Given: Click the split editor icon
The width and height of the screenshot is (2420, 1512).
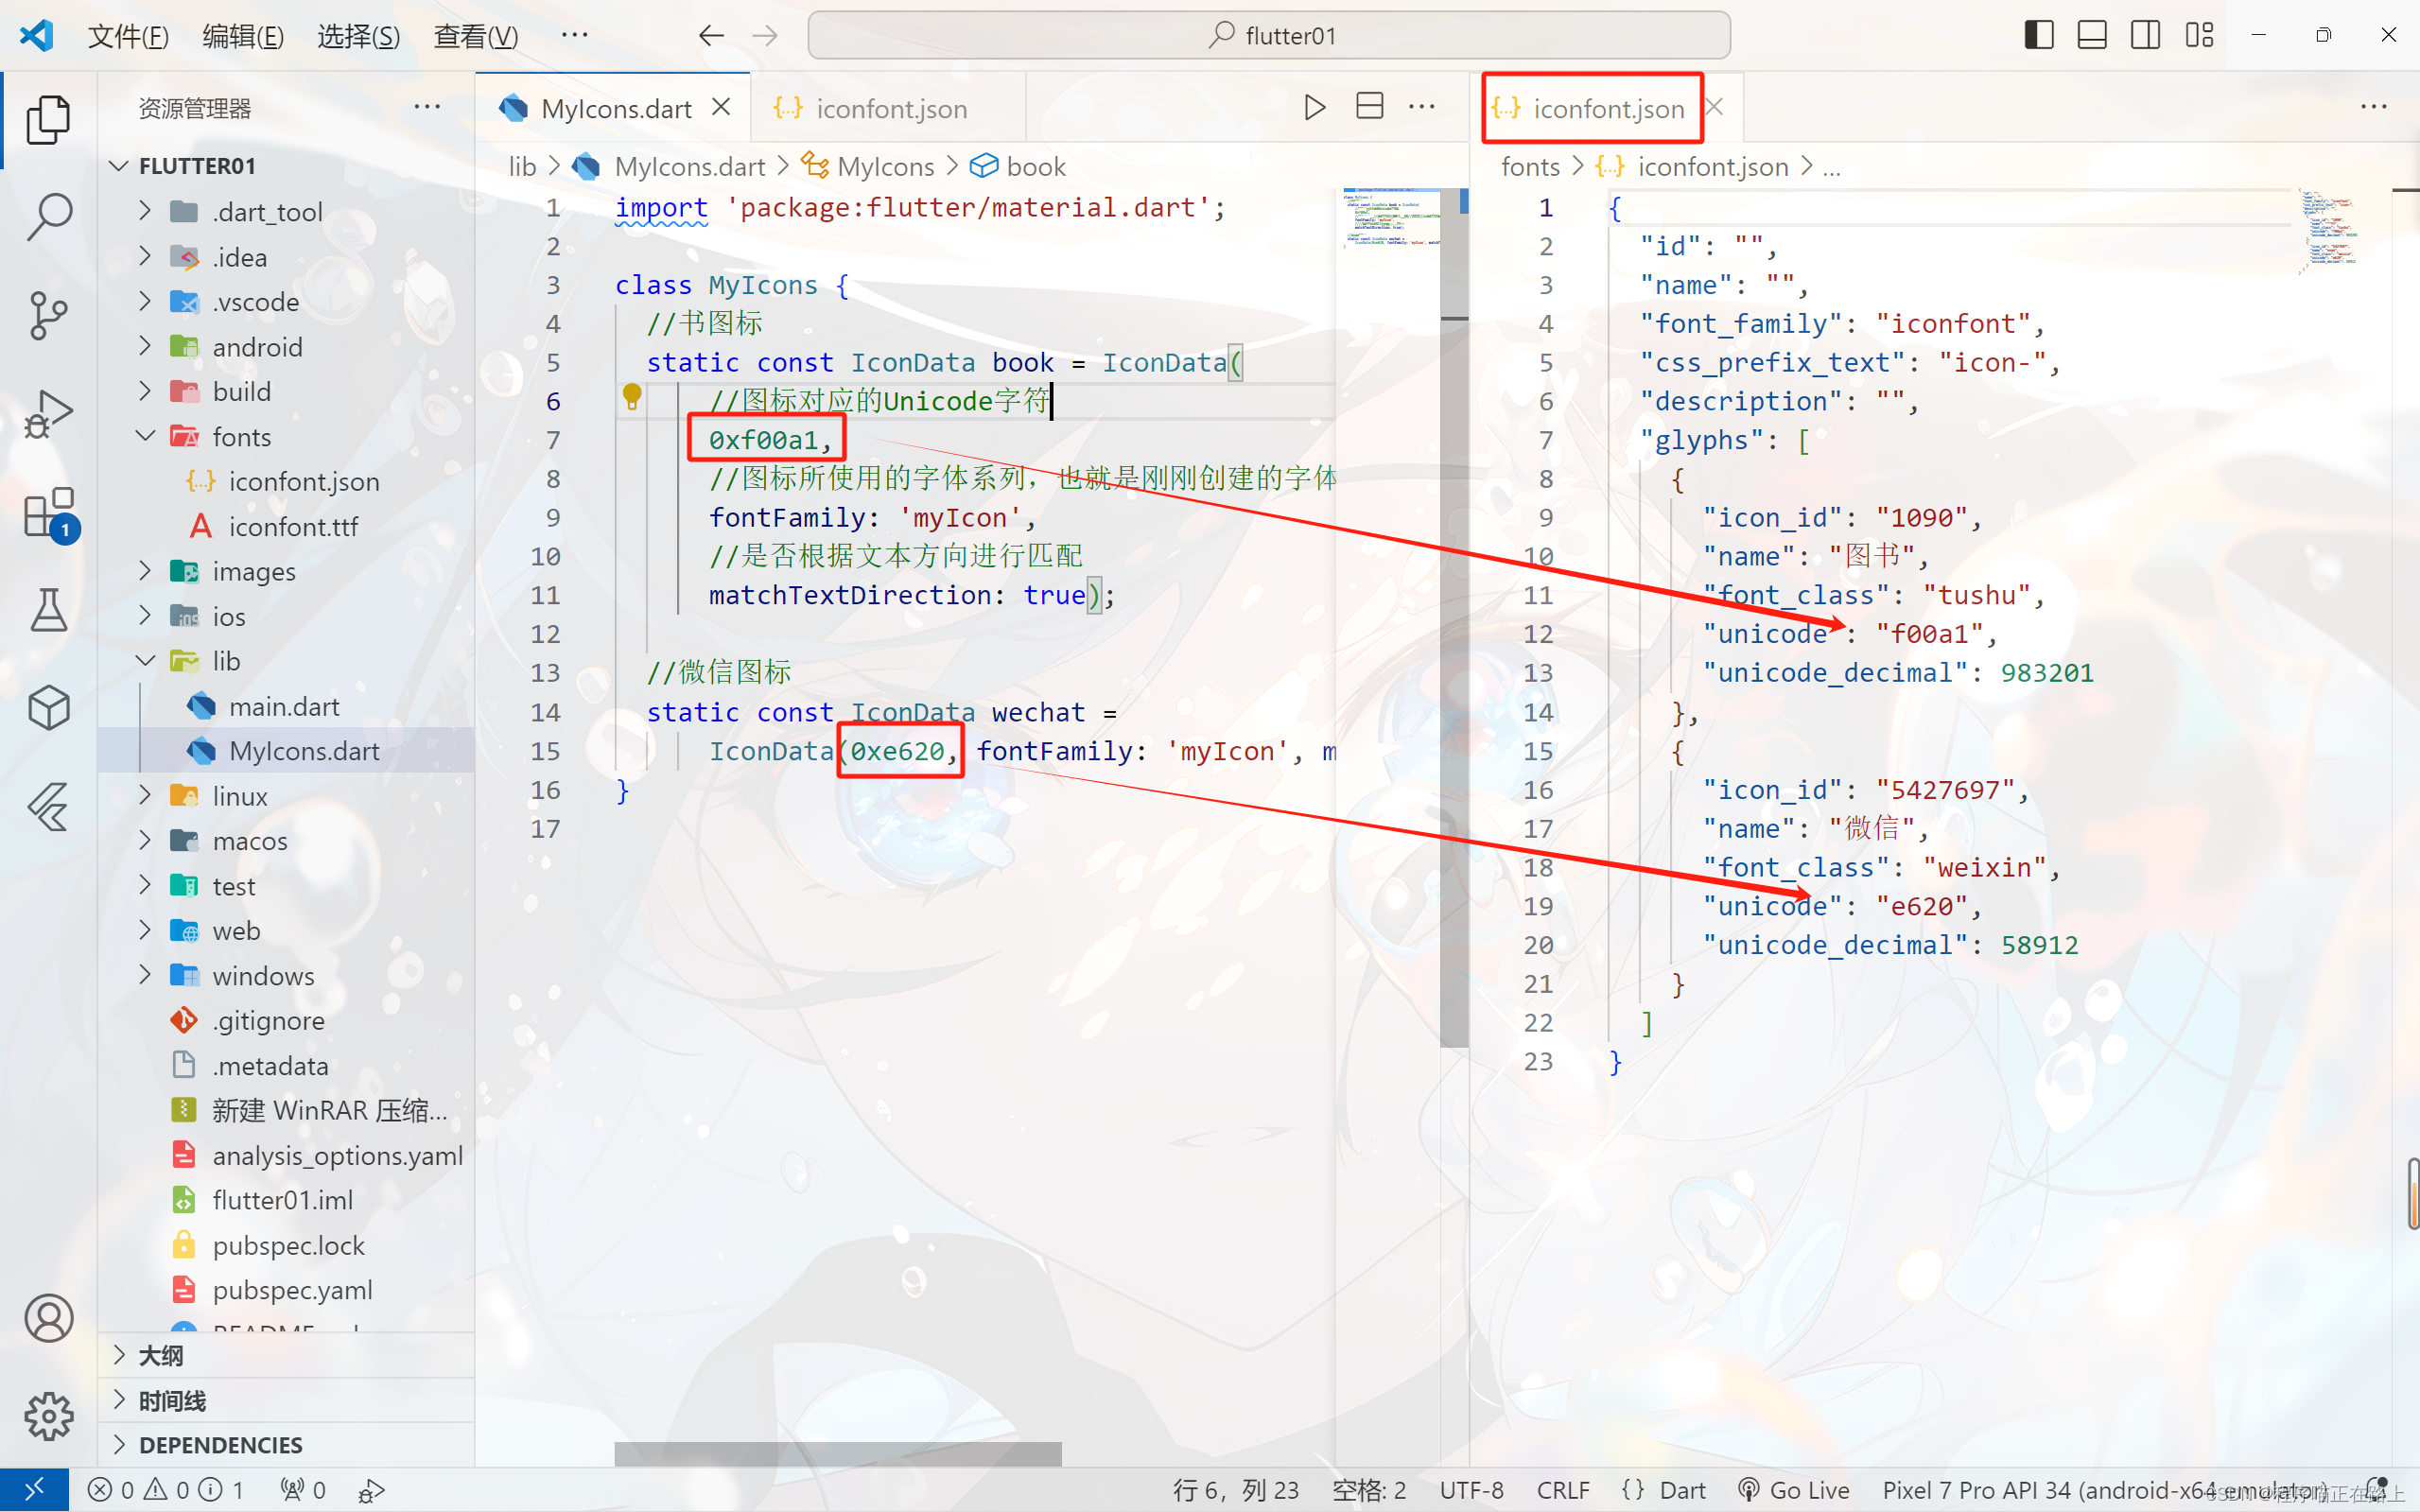Looking at the screenshot, I should click(x=1369, y=107).
